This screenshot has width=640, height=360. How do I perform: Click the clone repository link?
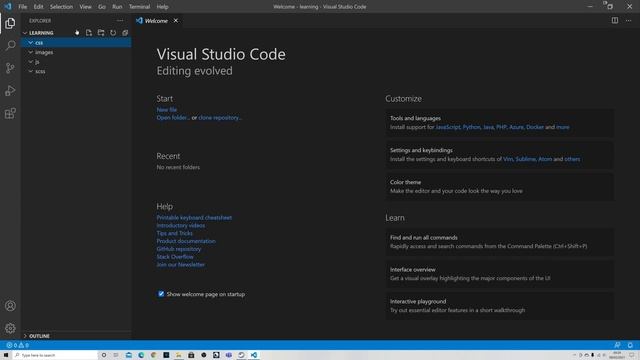[x=220, y=118]
